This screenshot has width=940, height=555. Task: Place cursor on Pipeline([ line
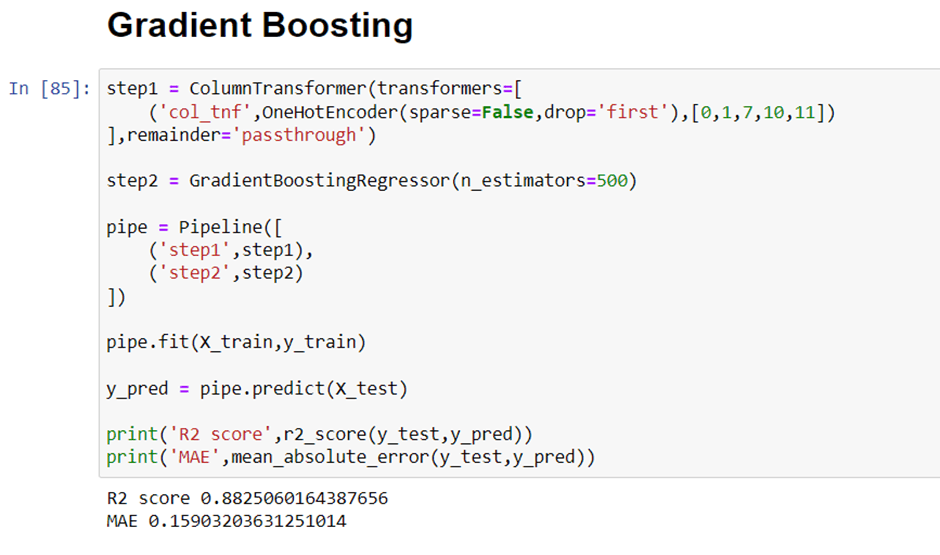(x=194, y=227)
